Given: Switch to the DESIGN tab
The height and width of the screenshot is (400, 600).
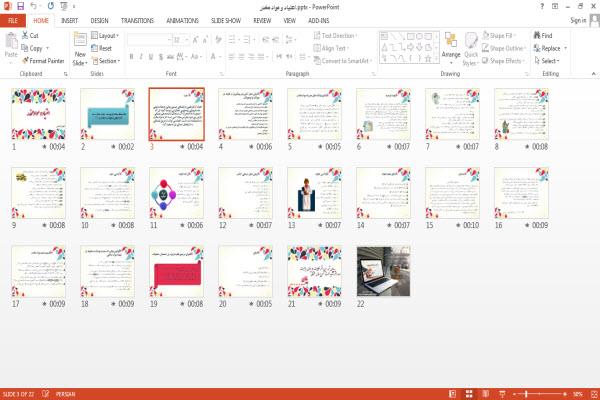Looking at the screenshot, I should 99,21.
